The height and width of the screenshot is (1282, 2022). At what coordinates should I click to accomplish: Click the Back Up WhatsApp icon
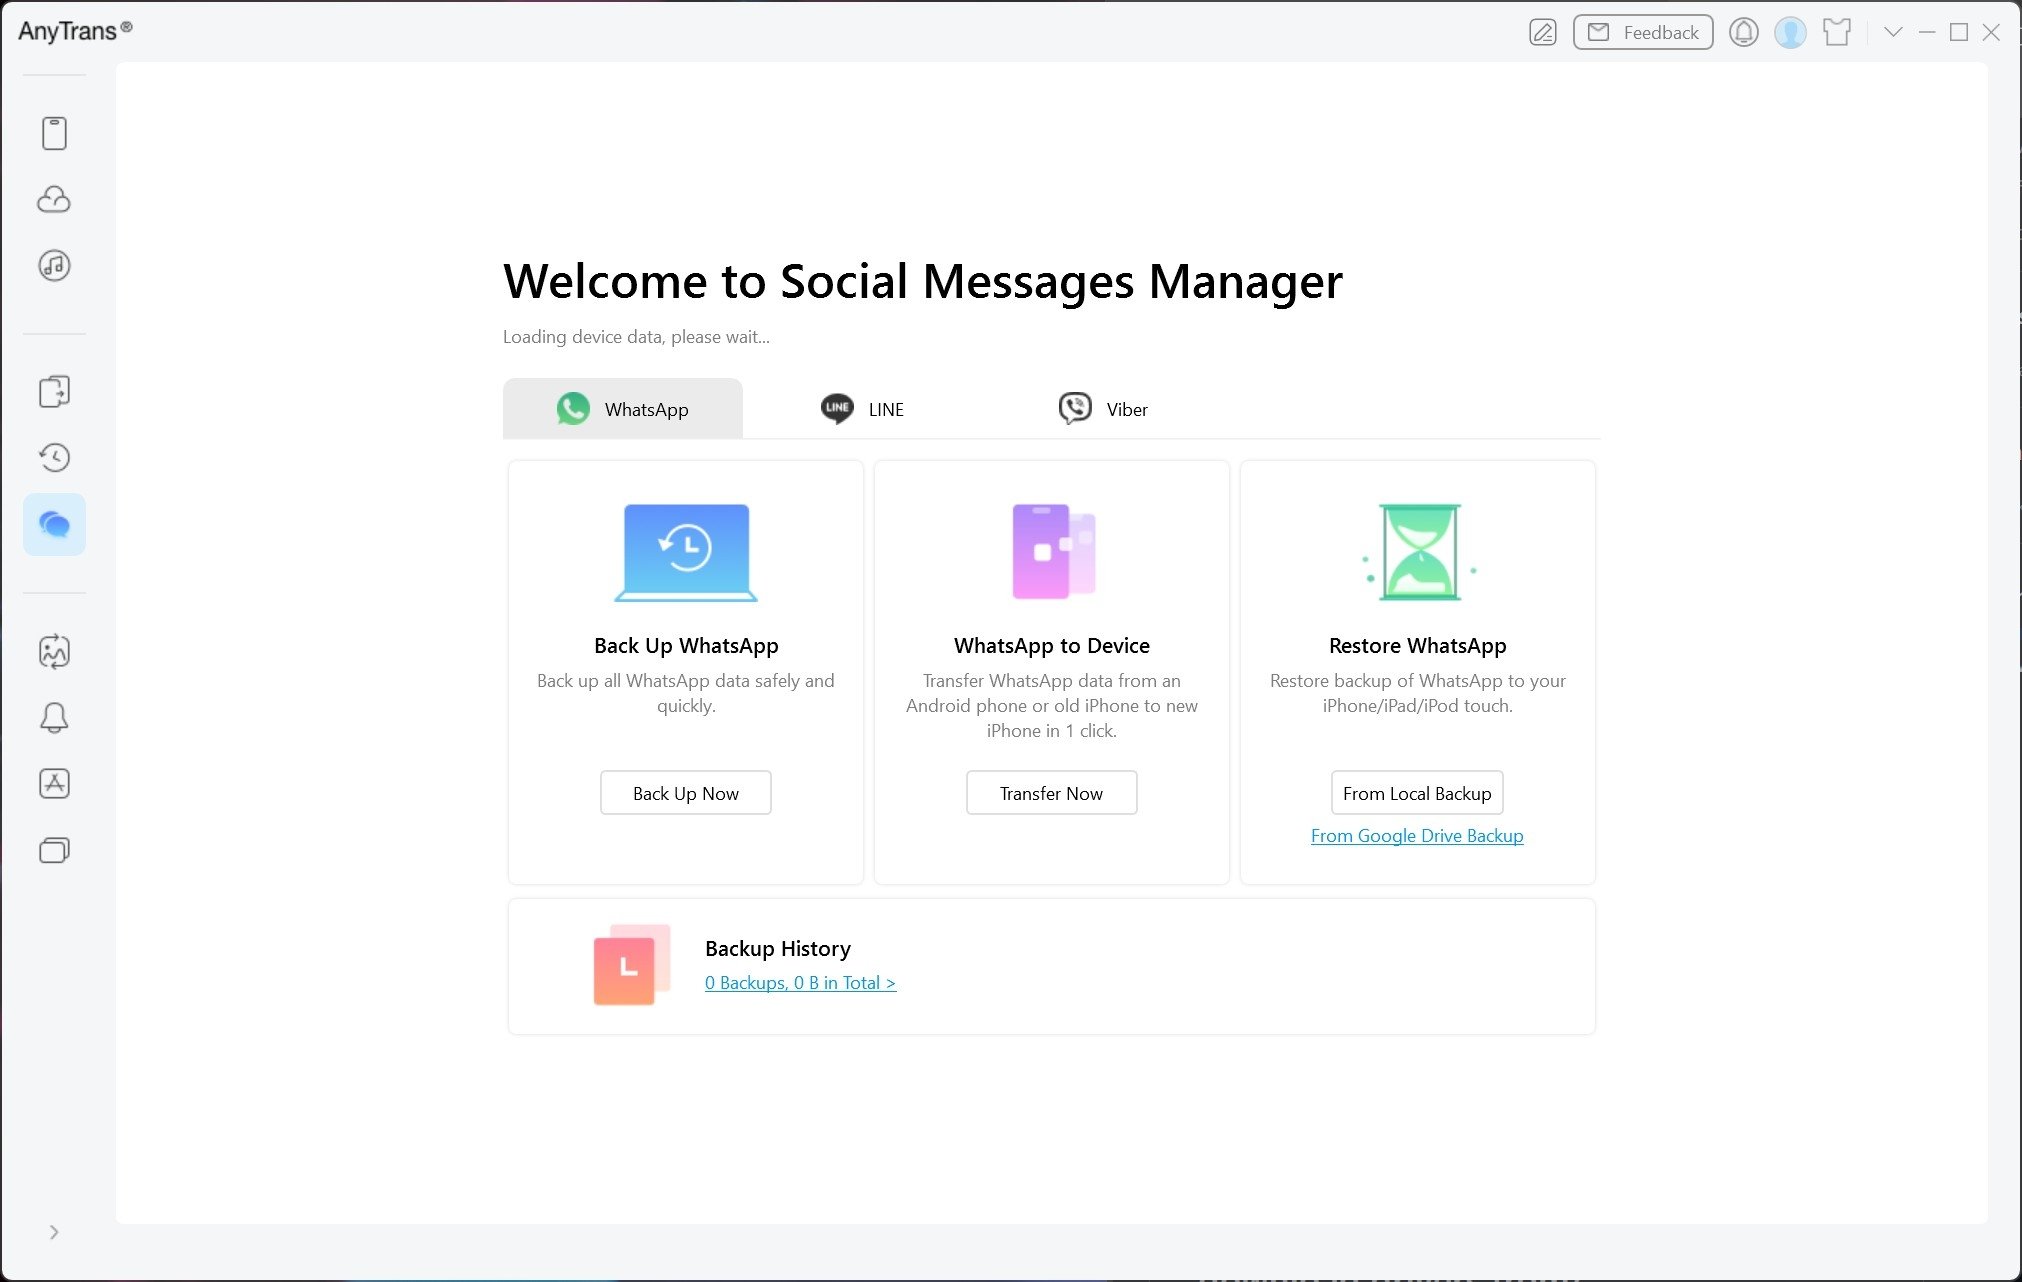pos(687,553)
